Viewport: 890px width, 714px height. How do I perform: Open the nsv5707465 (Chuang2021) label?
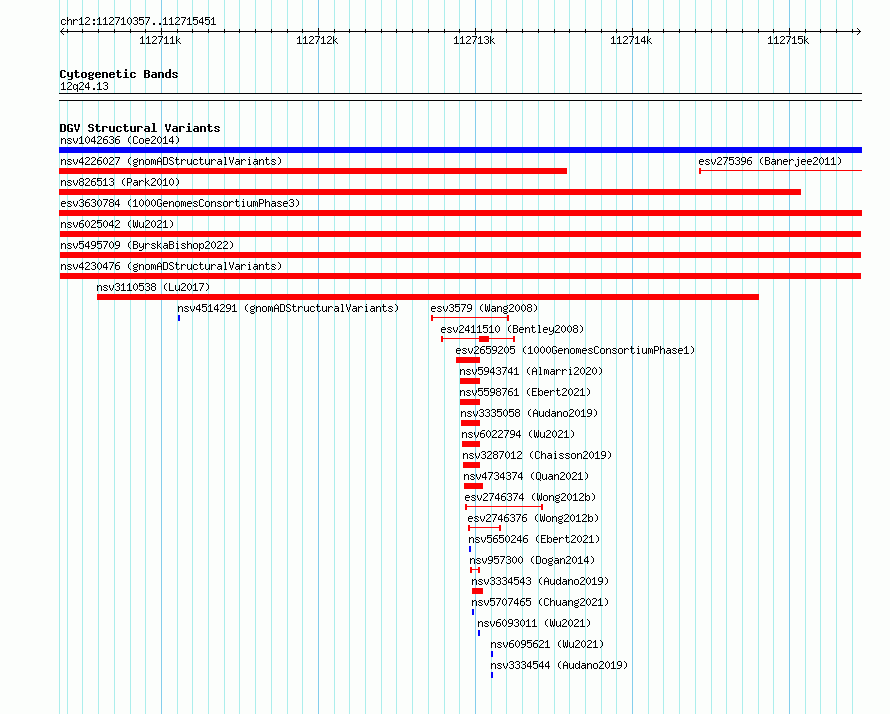540,602
